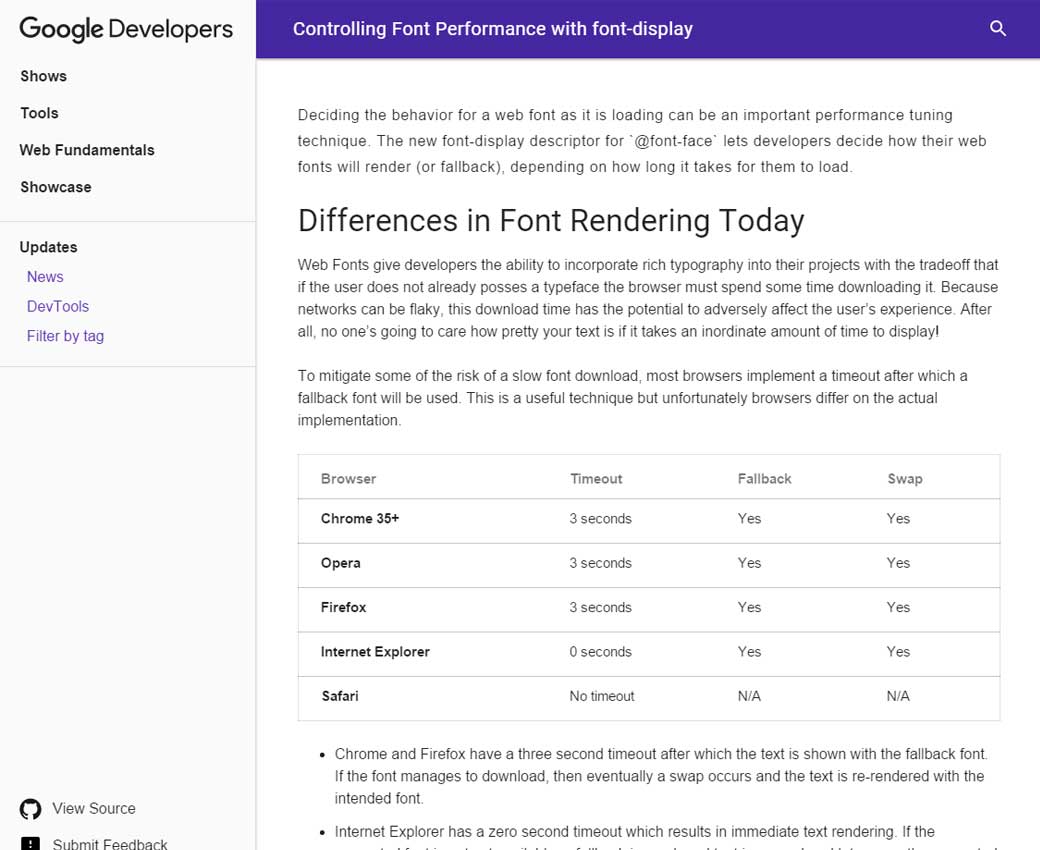This screenshot has width=1040, height=850.
Task: Click the page title in the purple header
Action: pyautogui.click(x=493, y=29)
